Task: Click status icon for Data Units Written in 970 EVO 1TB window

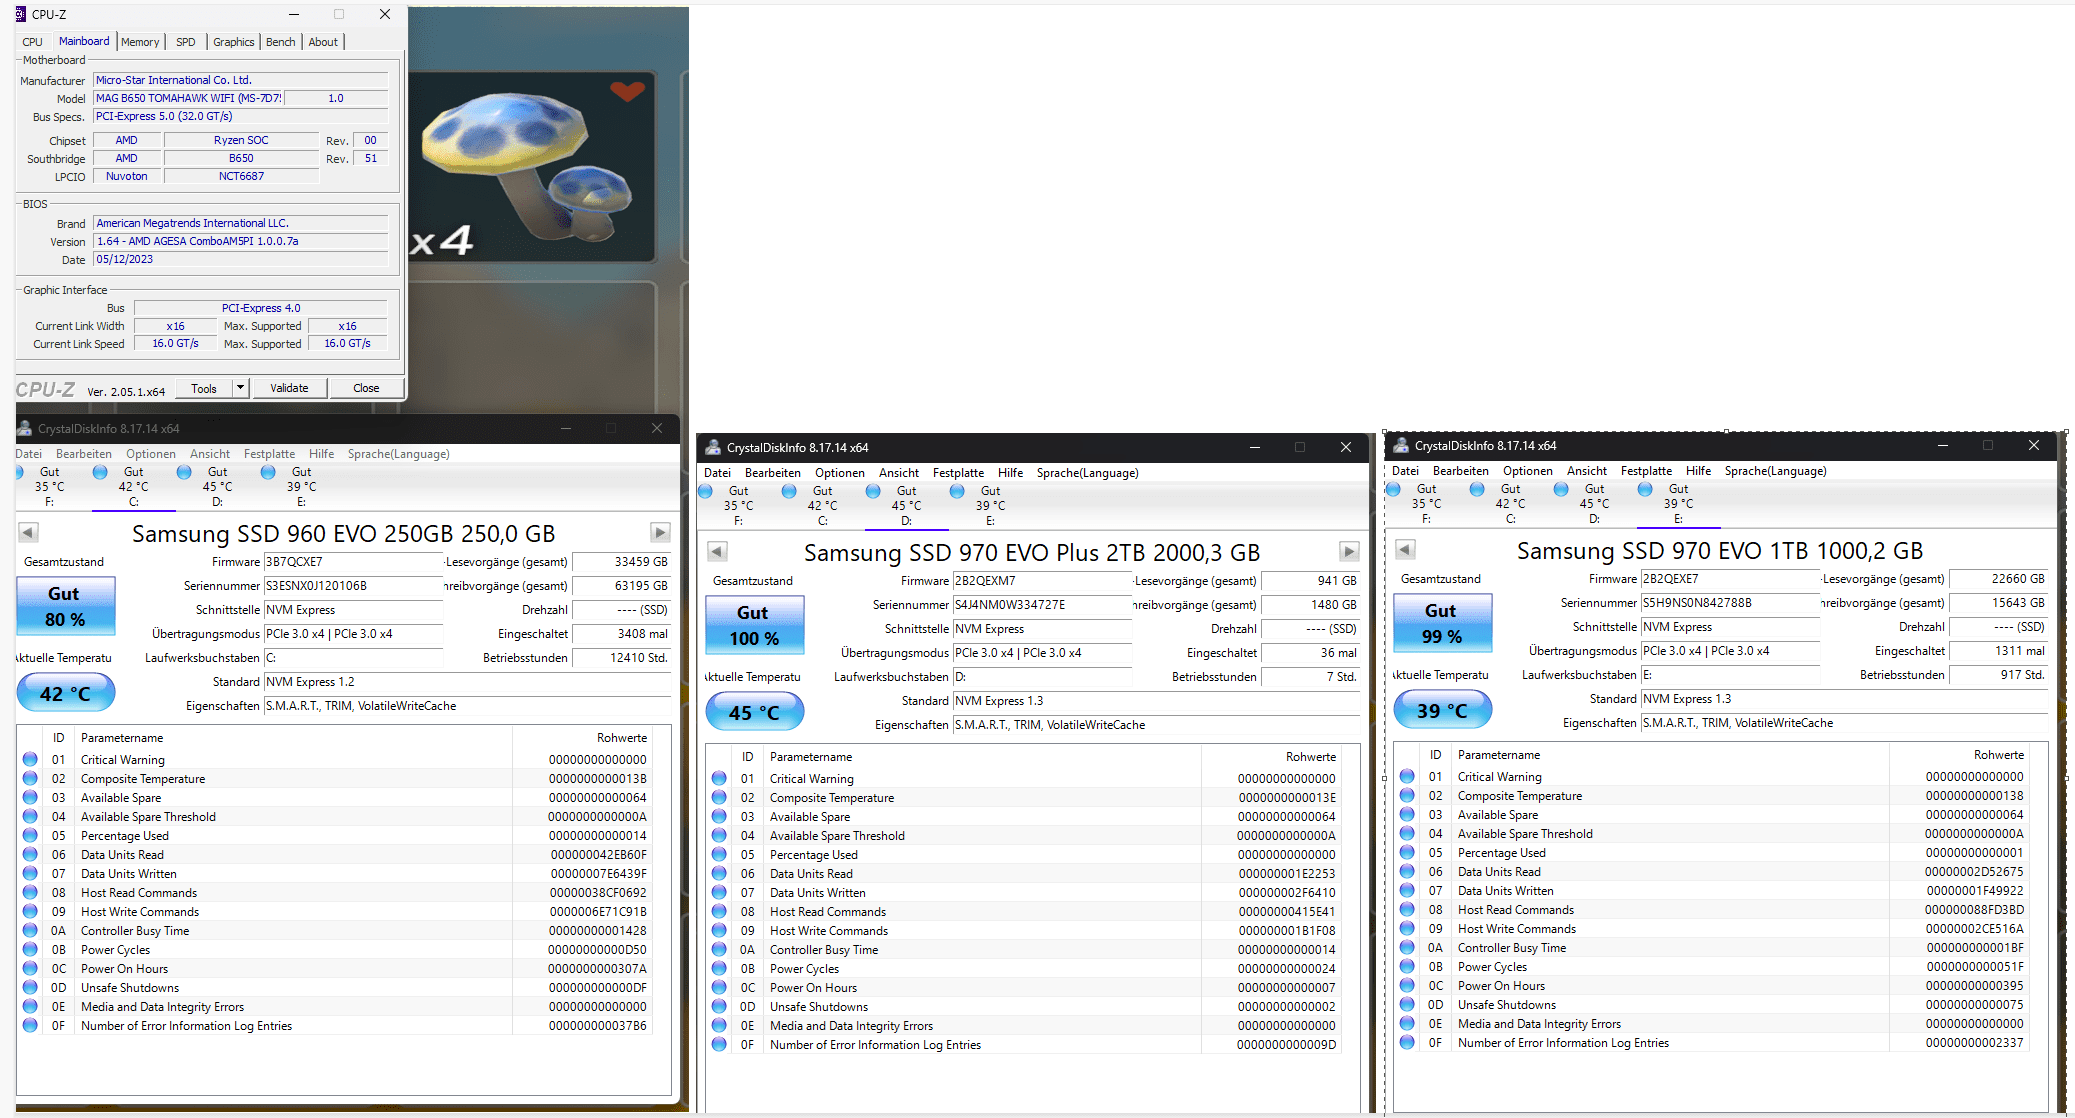Action: click(x=1407, y=891)
